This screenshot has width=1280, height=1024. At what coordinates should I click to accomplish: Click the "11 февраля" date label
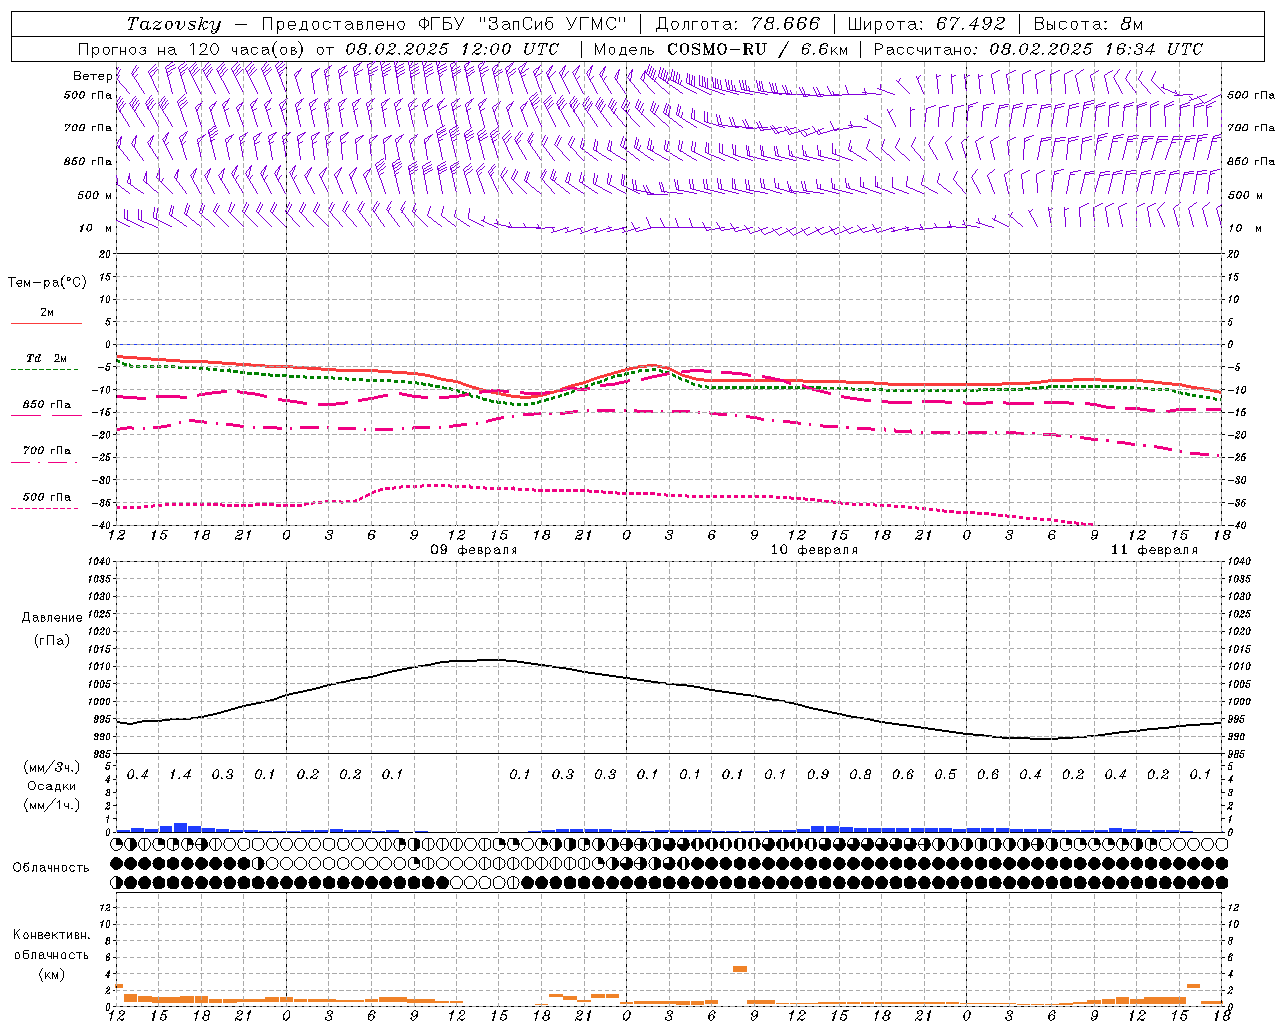click(1154, 550)
